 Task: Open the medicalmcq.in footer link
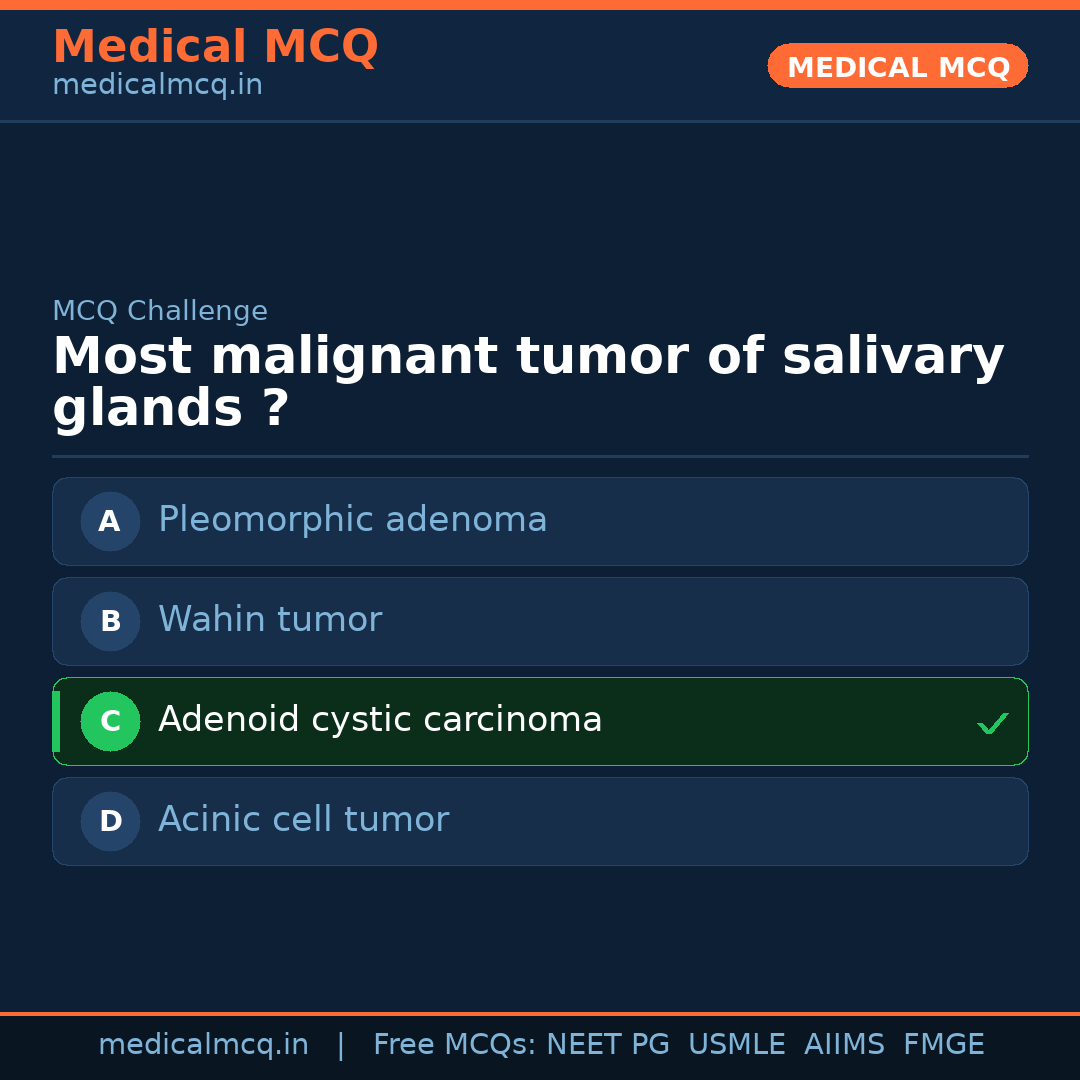point(203,1045)
